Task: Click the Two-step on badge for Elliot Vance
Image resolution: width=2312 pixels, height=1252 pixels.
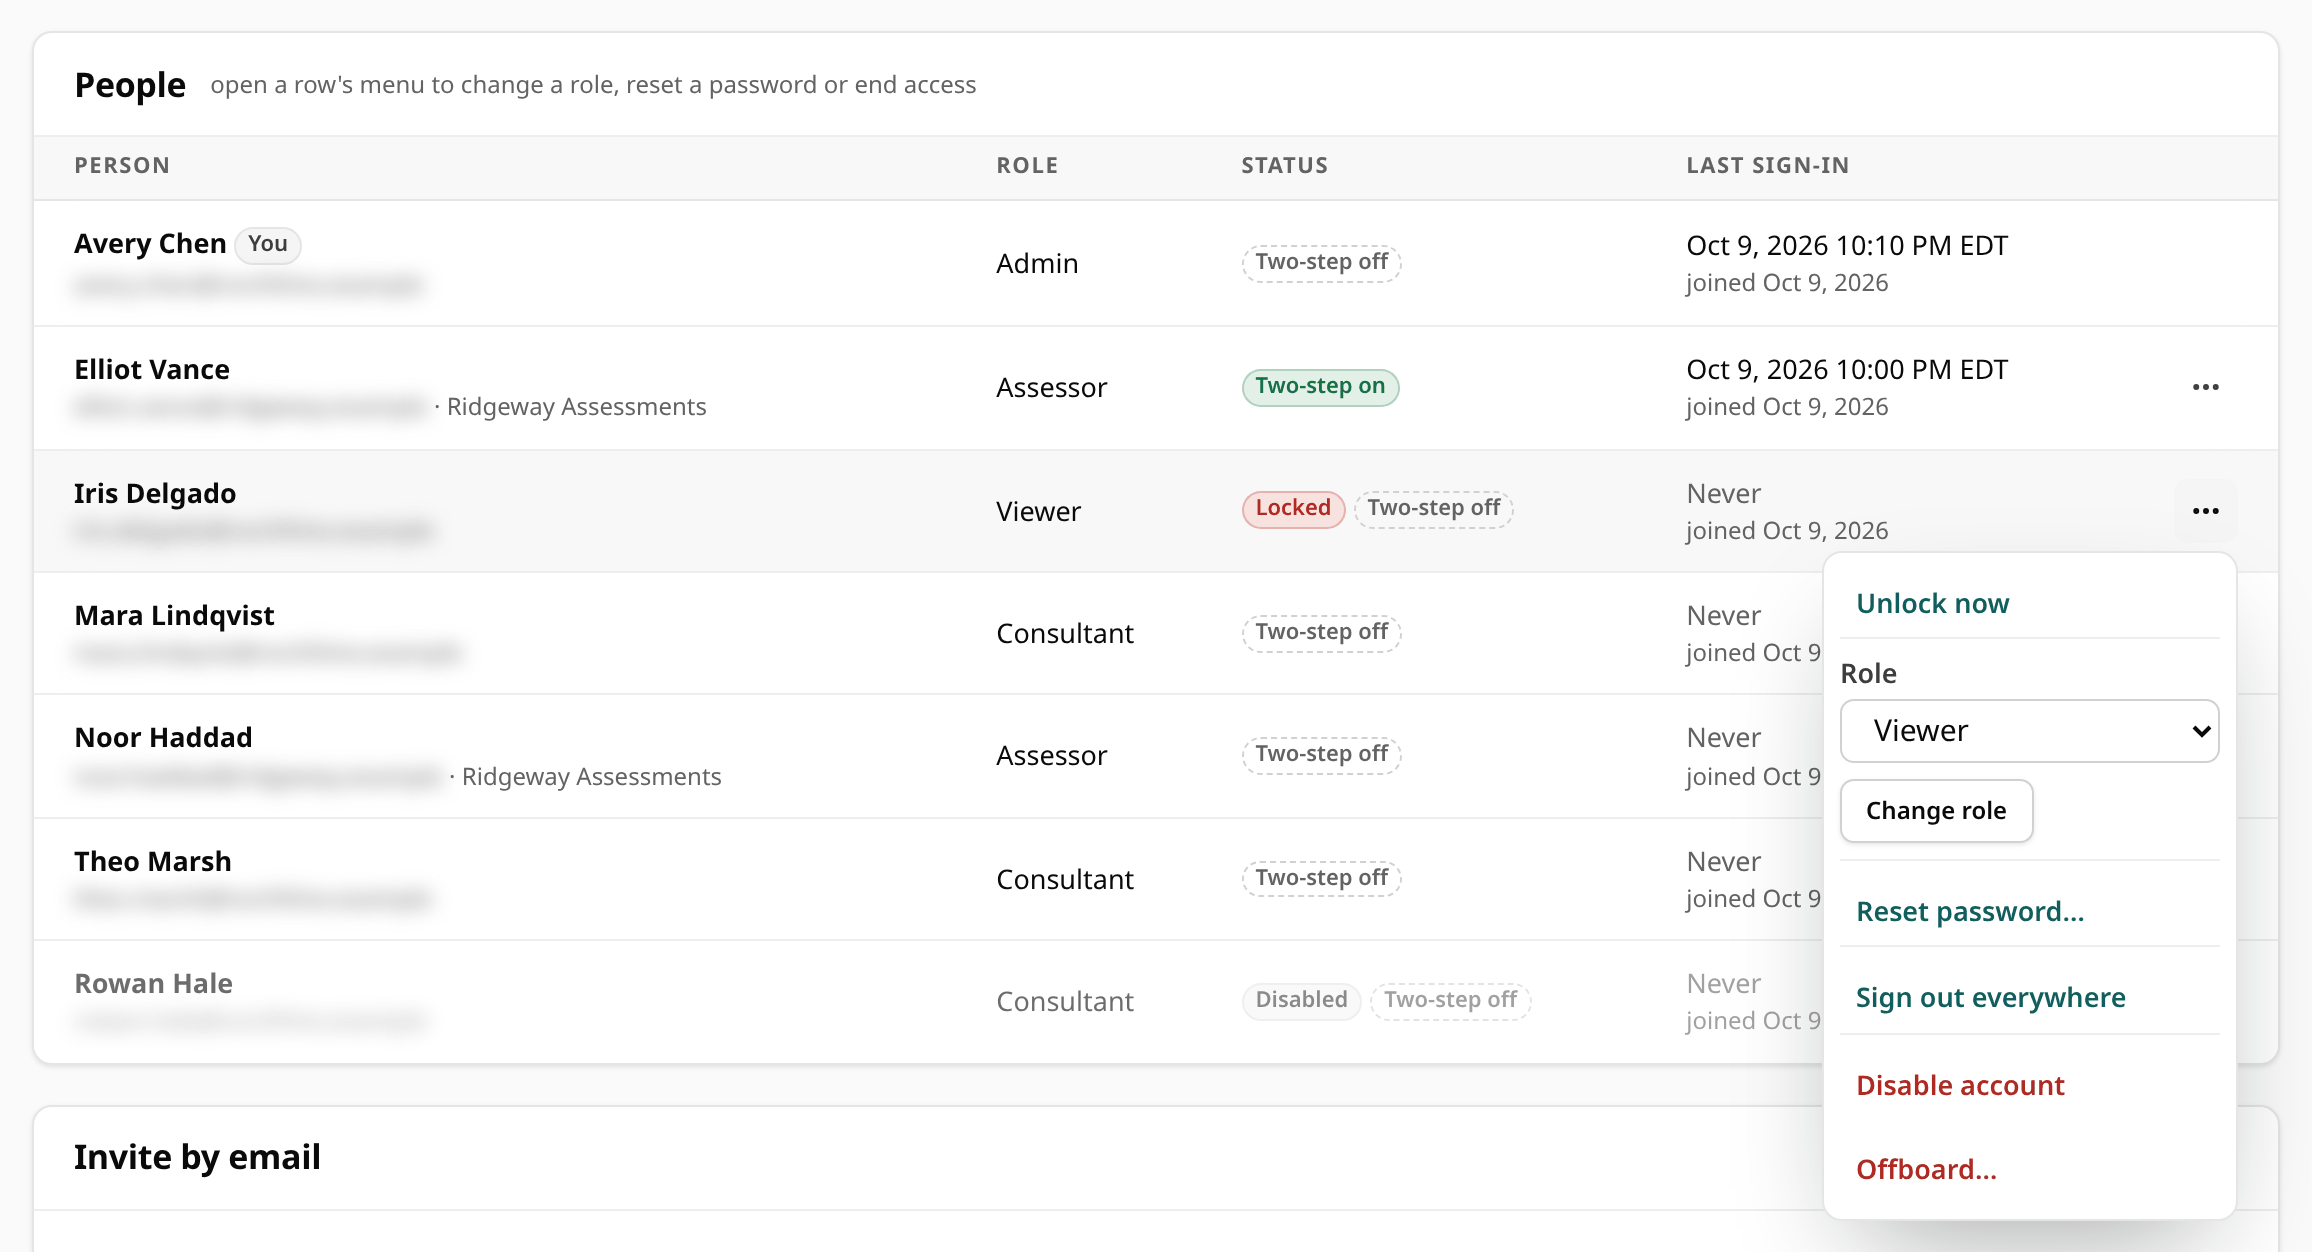Action: click(1320, 387)
